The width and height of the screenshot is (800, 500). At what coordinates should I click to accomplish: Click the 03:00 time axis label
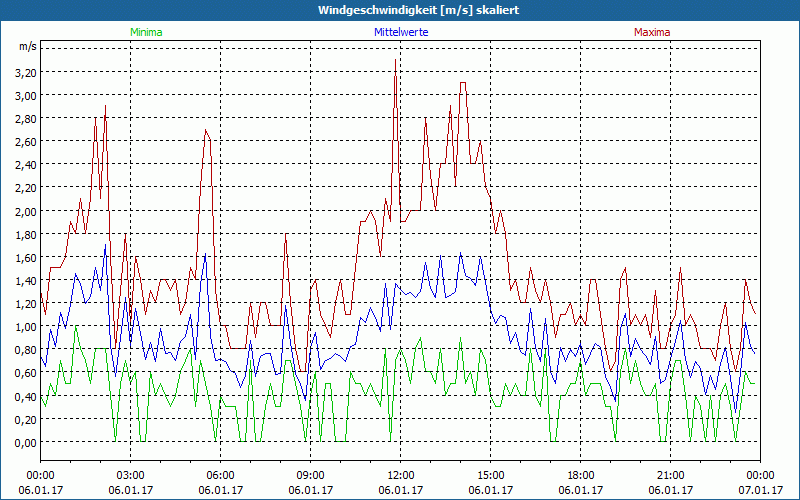tap(131, 476)
